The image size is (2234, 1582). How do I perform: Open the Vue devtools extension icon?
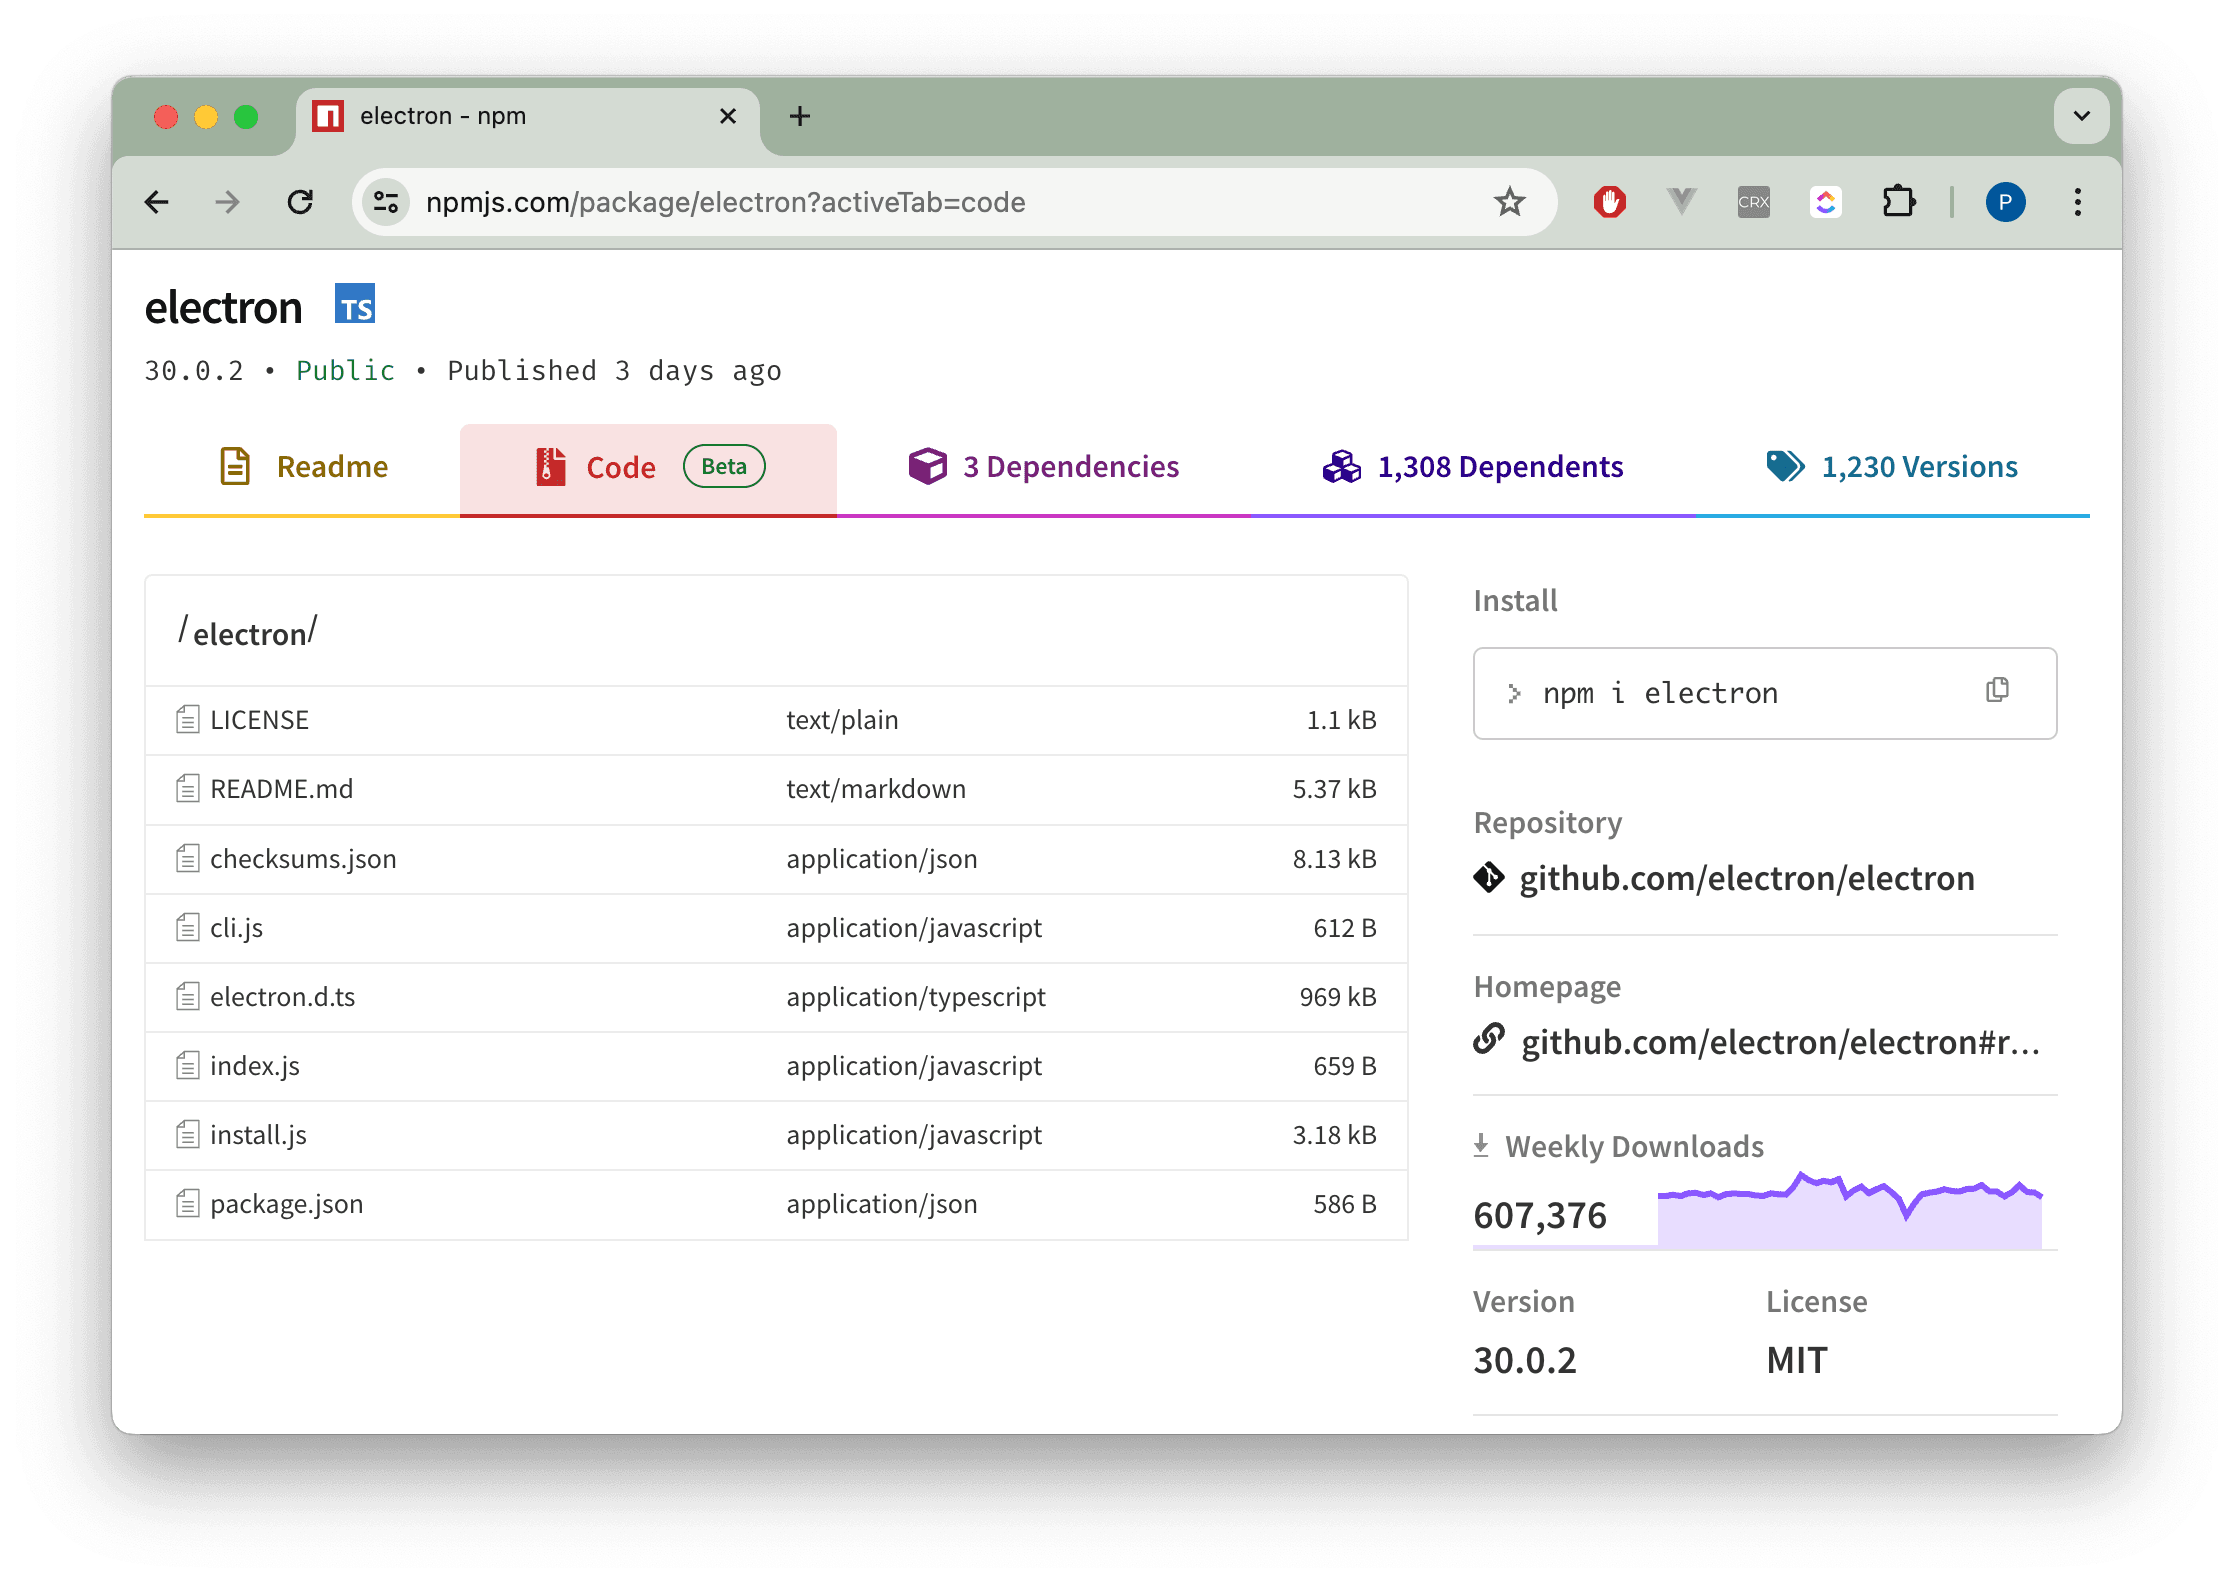(1681, 202)
